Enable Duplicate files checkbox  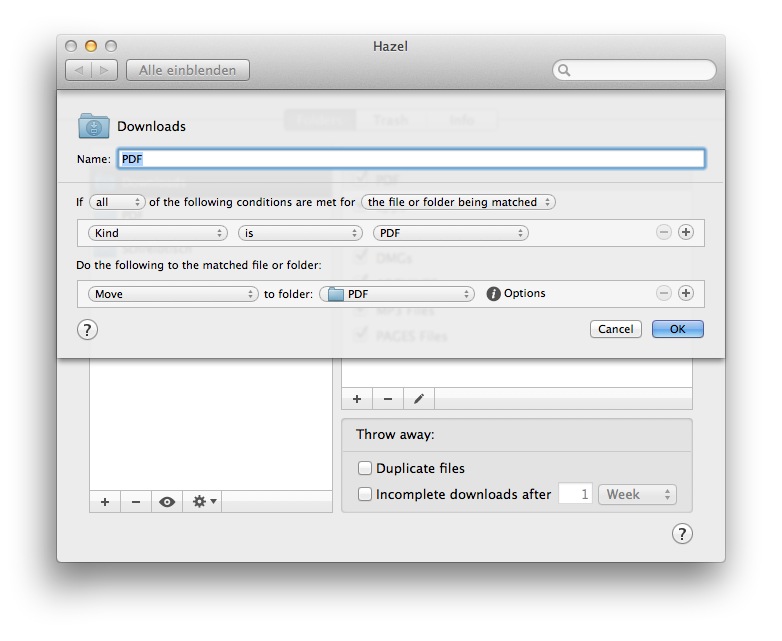pyautogui.click(x=365, y=468)
